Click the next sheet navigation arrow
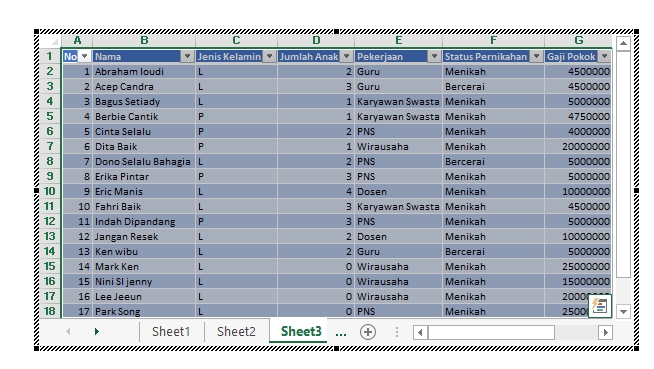The height and width of the screenshot is (369, 654). point(97,331)
